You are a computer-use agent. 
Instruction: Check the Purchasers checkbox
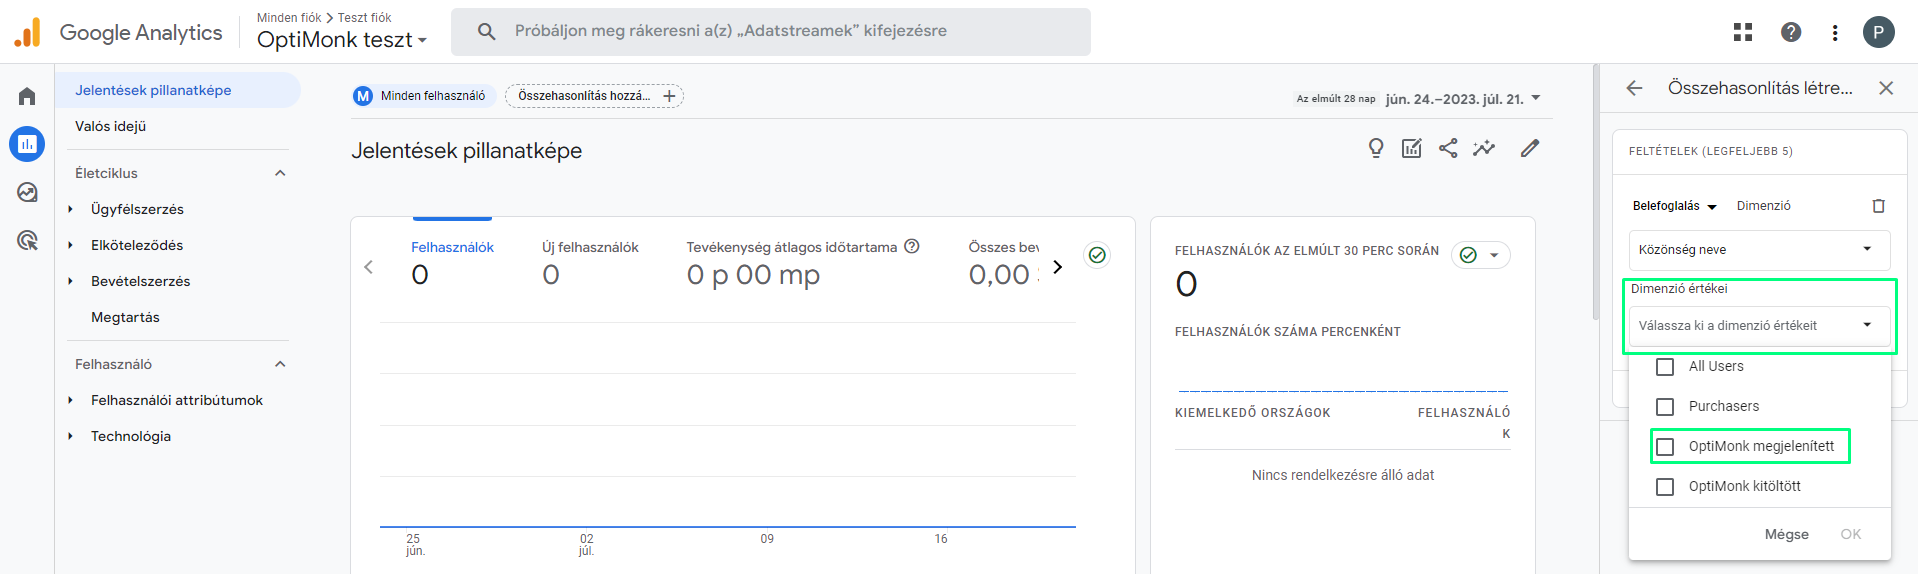click(x=1665, y=407)
